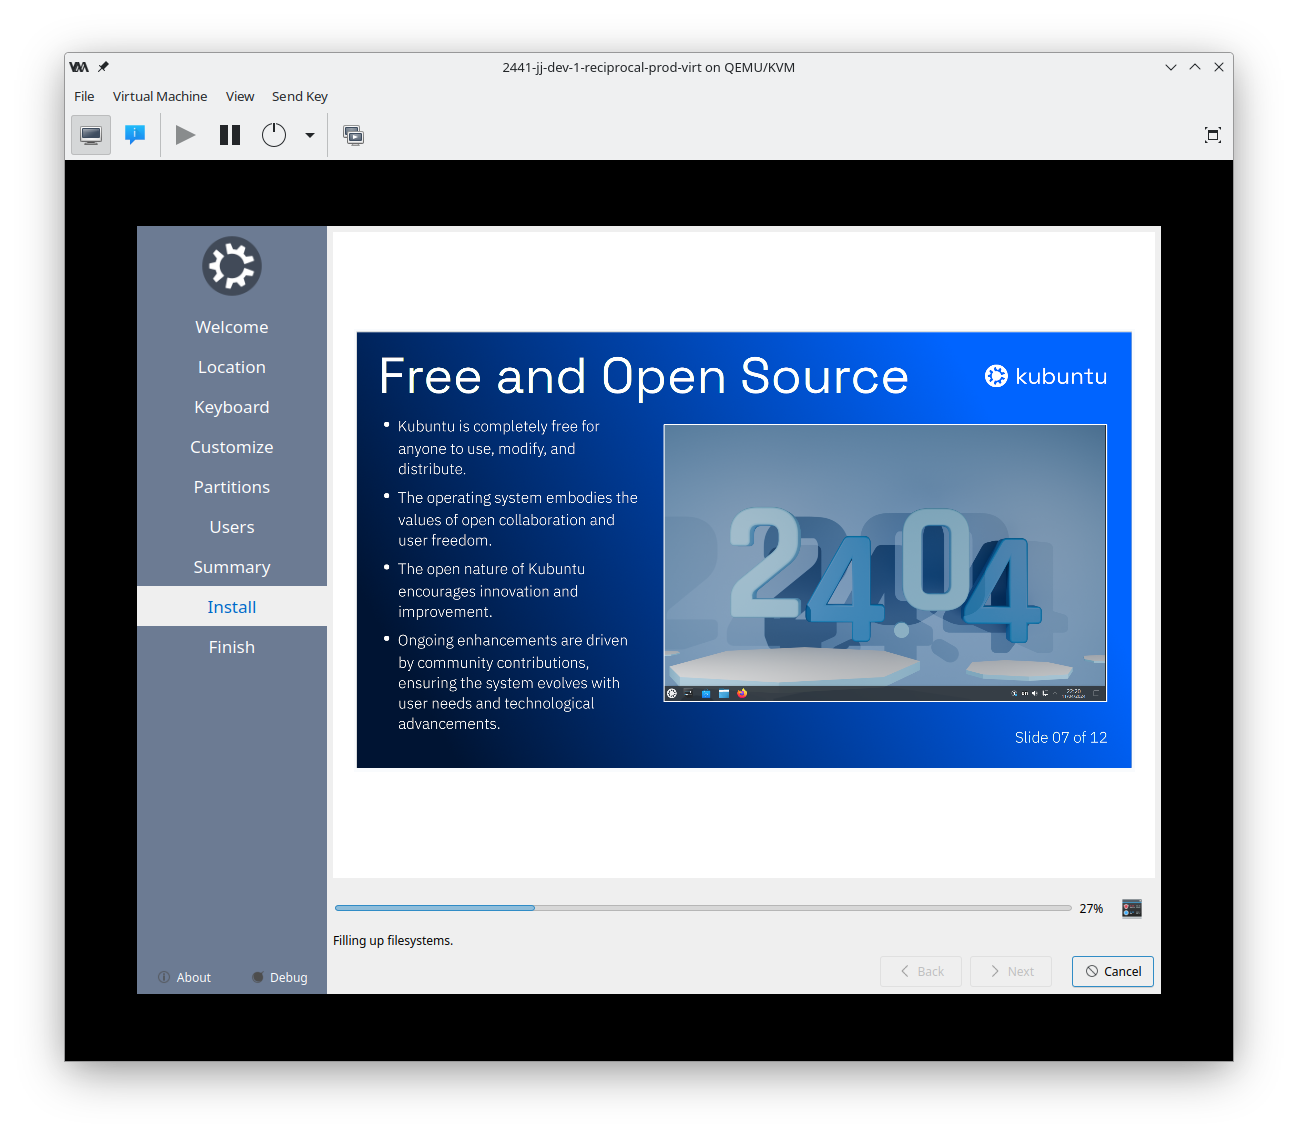Click the installation progress bar

[703, 908]
